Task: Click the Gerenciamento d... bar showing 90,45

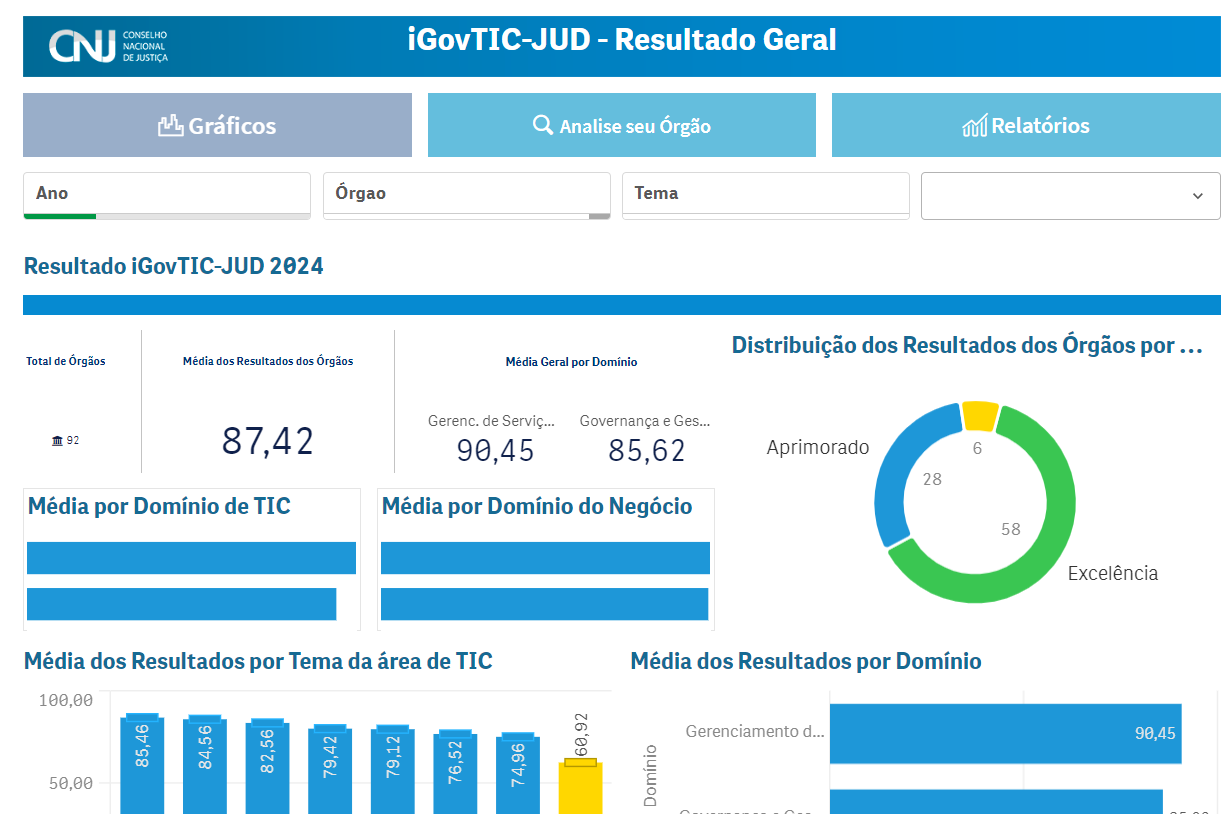Action: tap(1005, 733)
